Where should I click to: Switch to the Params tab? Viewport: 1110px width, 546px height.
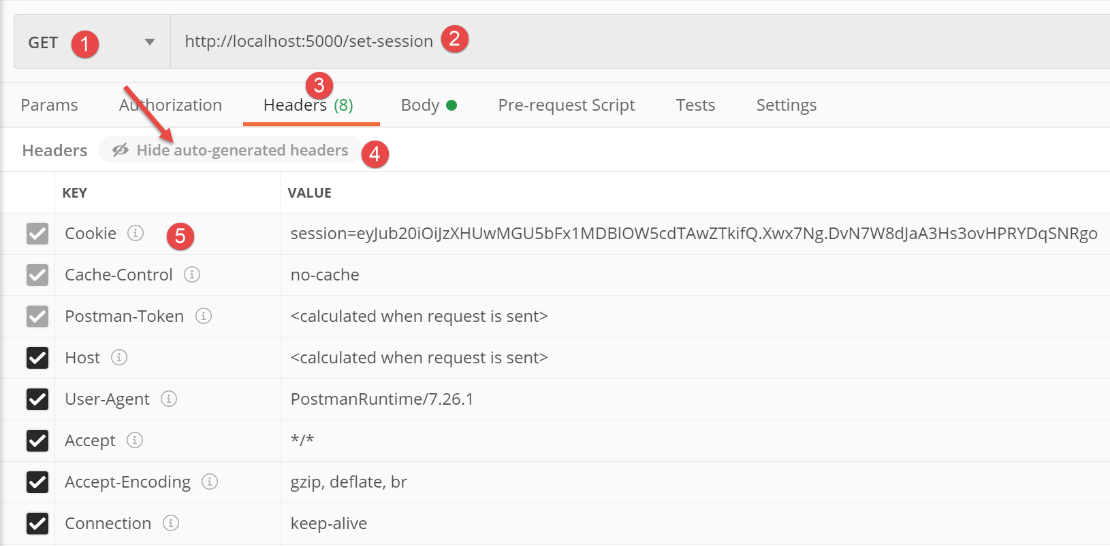tap(49, 105)
